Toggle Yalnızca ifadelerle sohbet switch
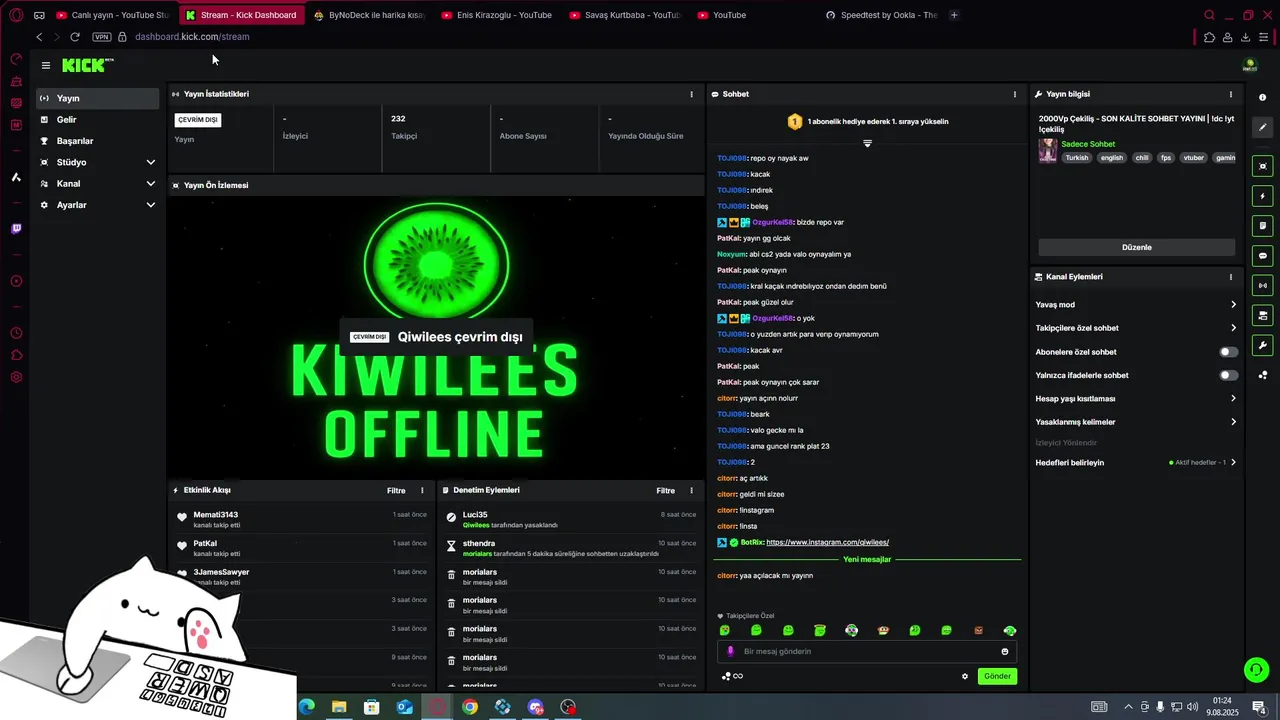This screenshot has width=1280, height=720. tap(1229, 375)
